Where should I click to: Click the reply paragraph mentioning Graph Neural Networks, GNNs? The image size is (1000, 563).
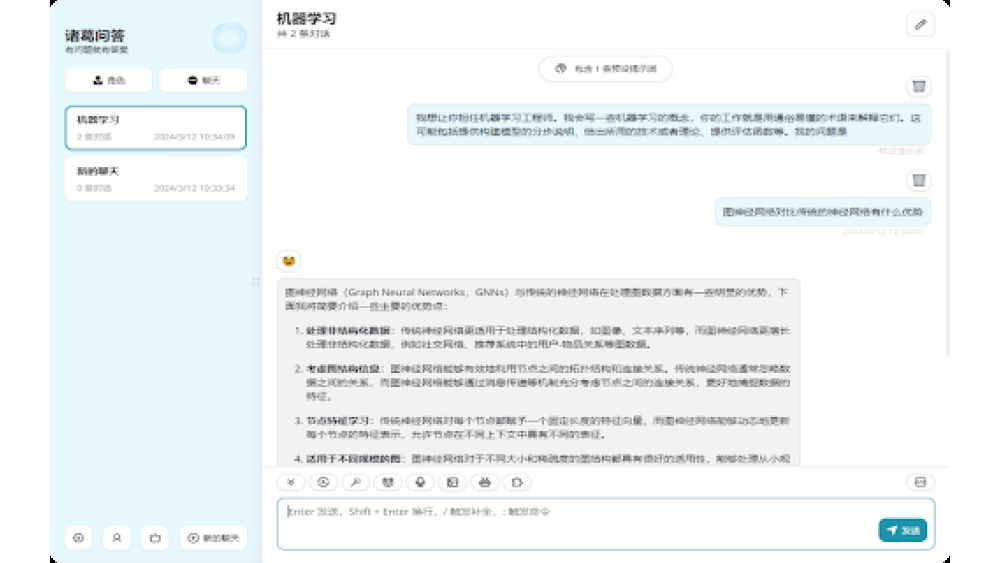point(536,299)
